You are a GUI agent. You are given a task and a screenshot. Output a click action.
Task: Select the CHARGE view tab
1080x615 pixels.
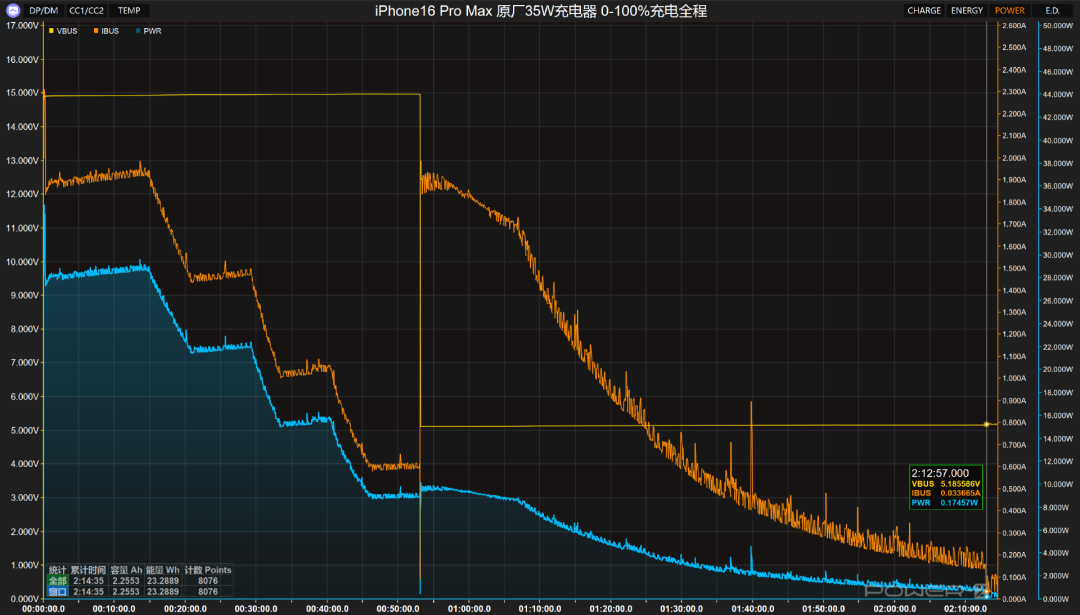pyautogui.click(x=924, y=10)
